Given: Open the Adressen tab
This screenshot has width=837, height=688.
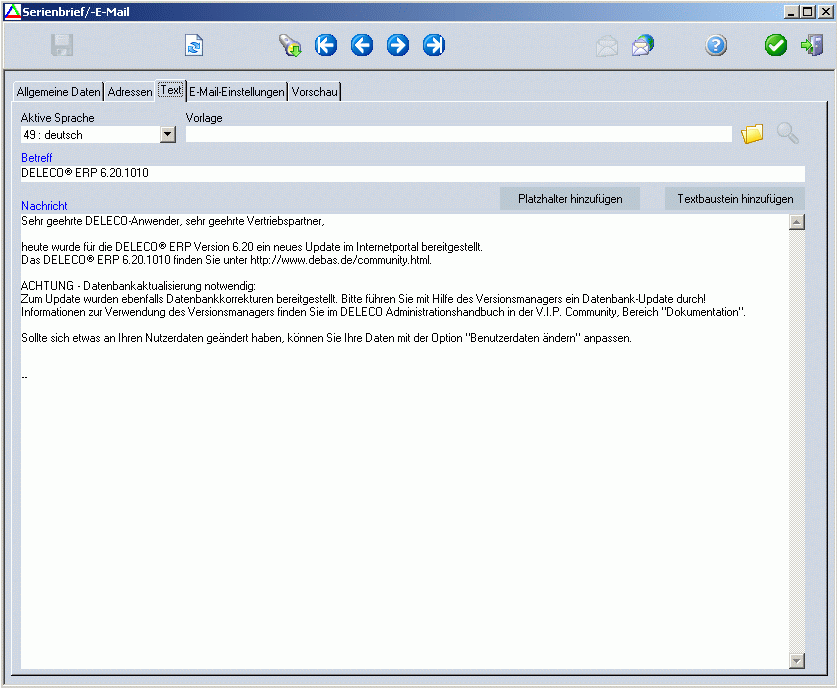Looking at the screenshot, I should tap(130, 92).
